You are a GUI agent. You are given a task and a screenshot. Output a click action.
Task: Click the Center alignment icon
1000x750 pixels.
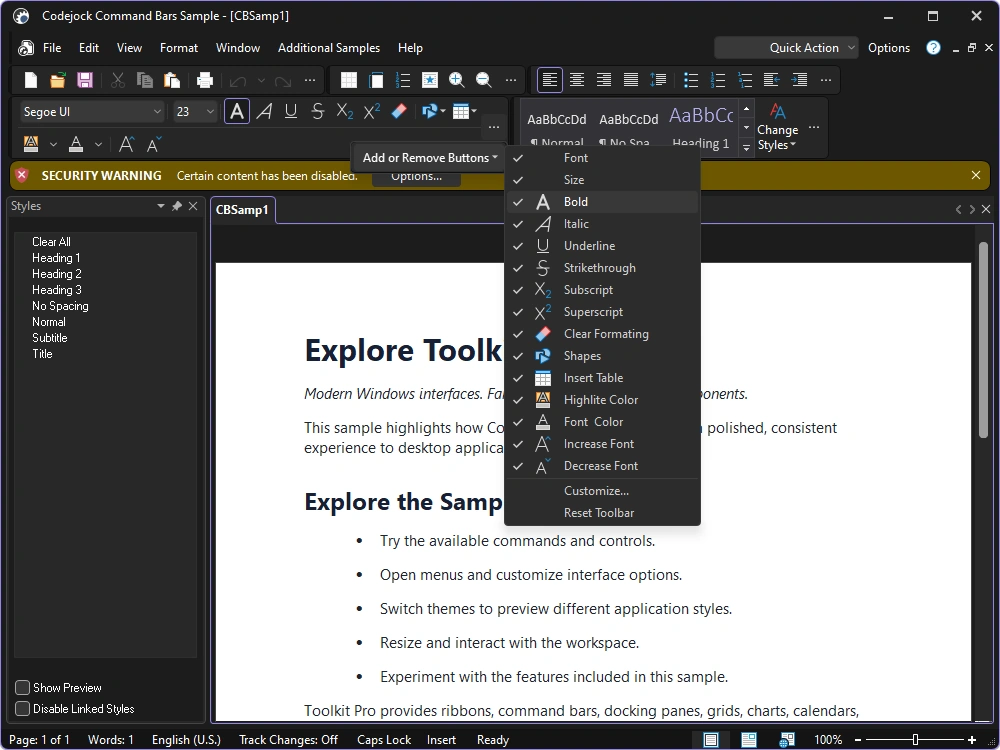[x=577, y=80]
